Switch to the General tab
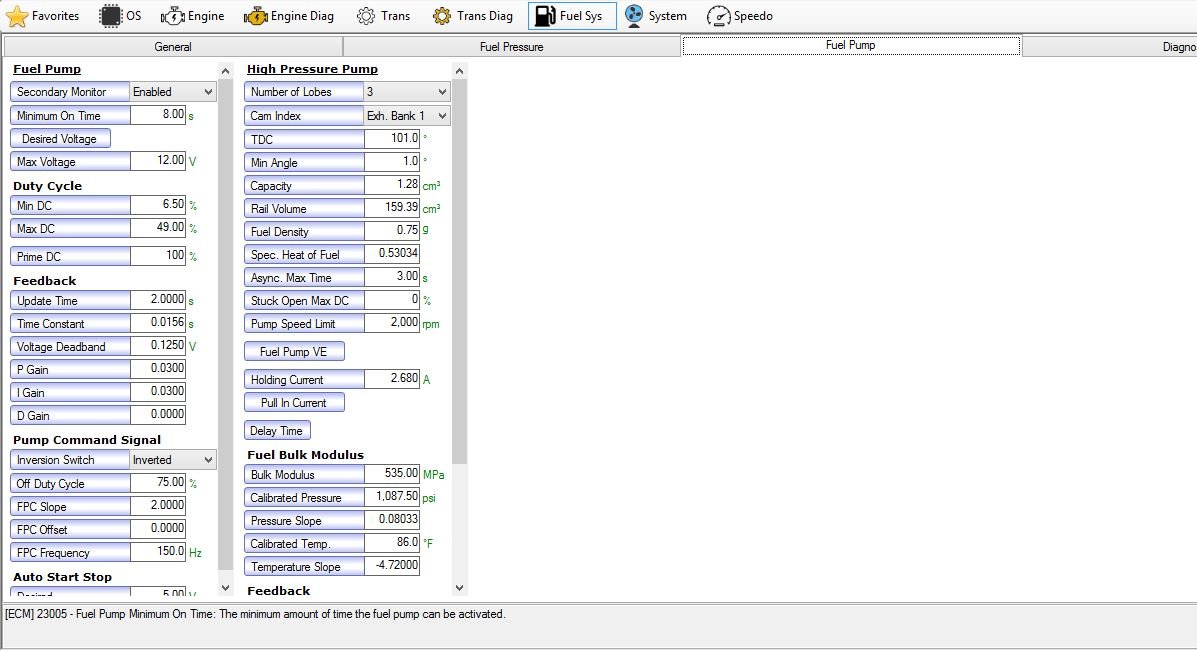The height and width of the screenshot is (651, 1197). 173,47
